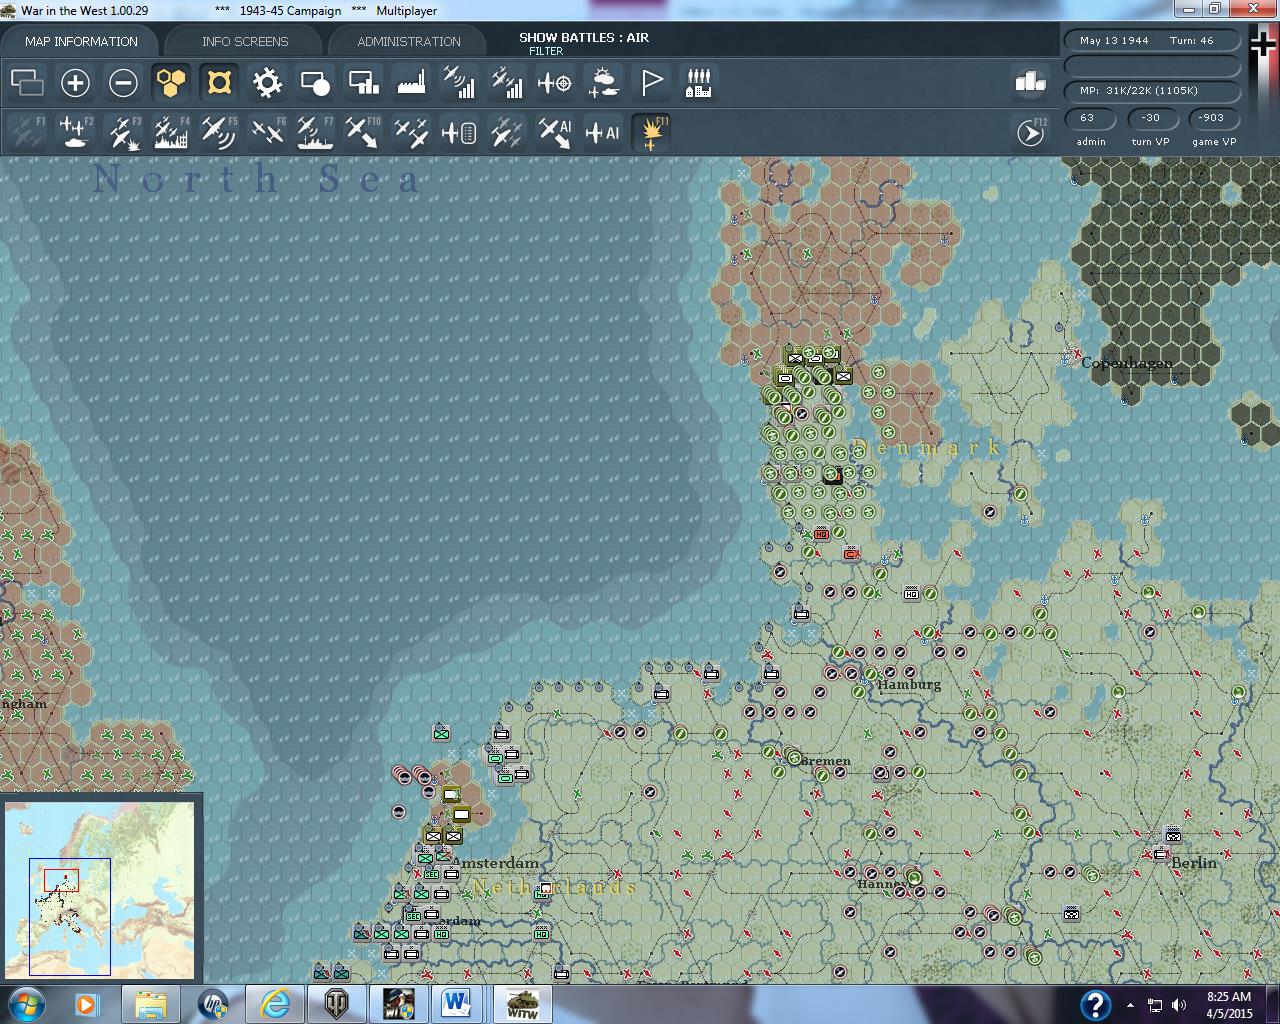Viewport: 1280px width, 1024px height.
Task: Toggle the F11 show battles button
Action: pyautogui.click(x=653, y=132)
